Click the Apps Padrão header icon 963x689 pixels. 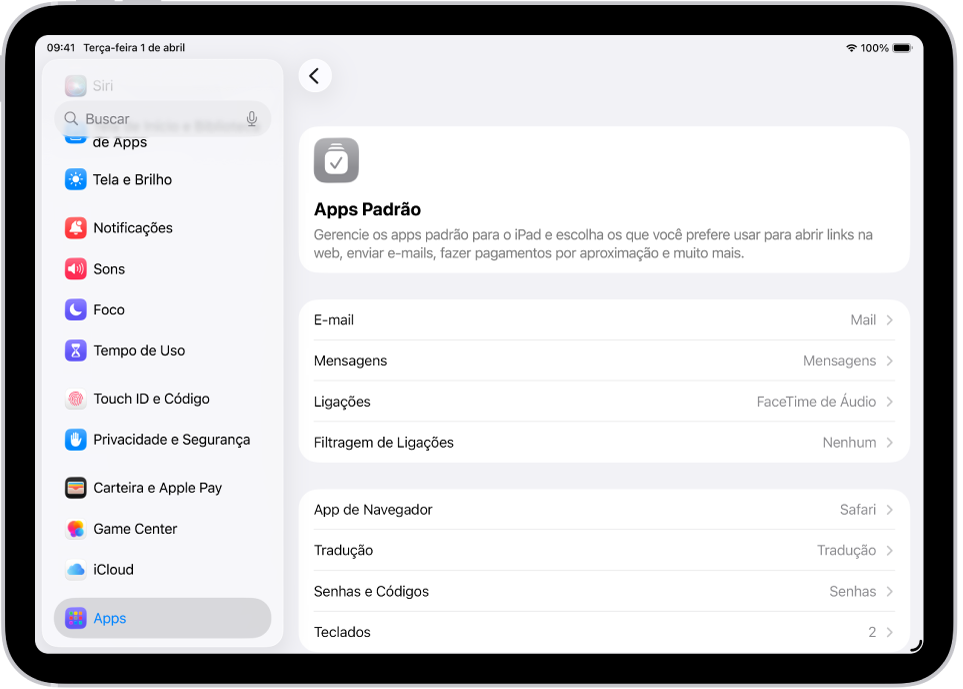point(336,160)
